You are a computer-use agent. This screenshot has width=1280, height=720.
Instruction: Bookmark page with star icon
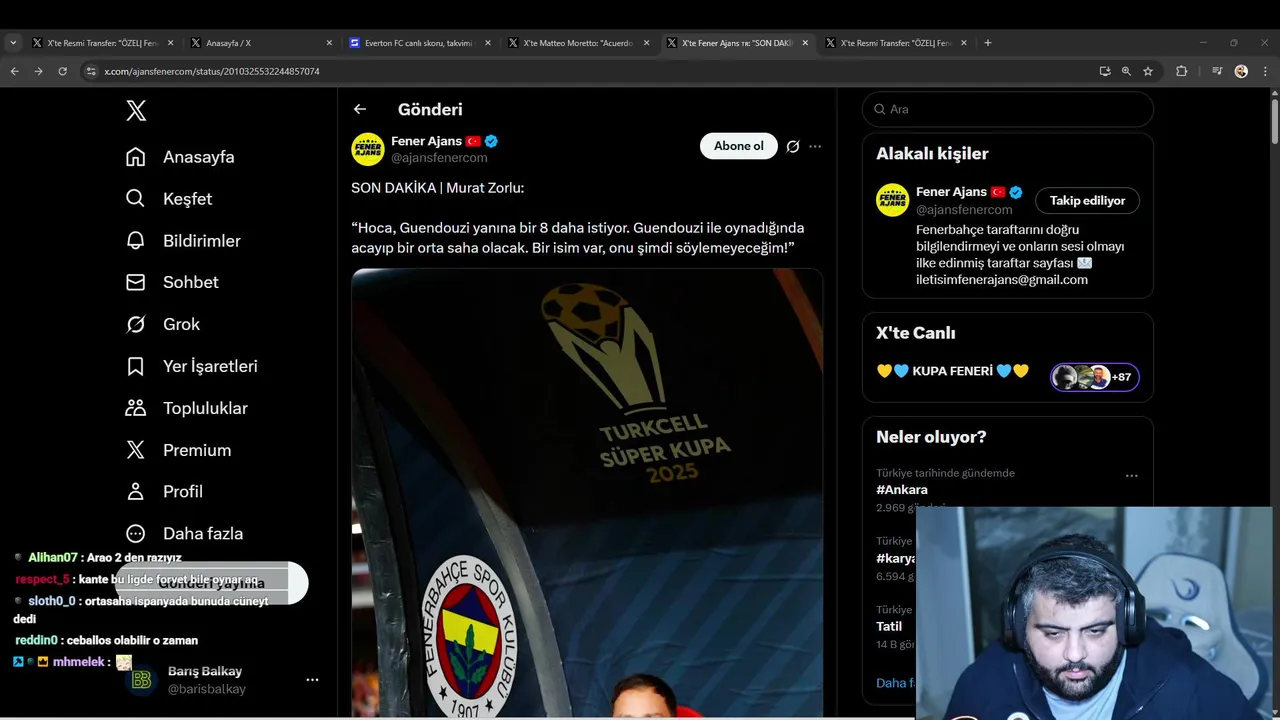[1148, 71]
